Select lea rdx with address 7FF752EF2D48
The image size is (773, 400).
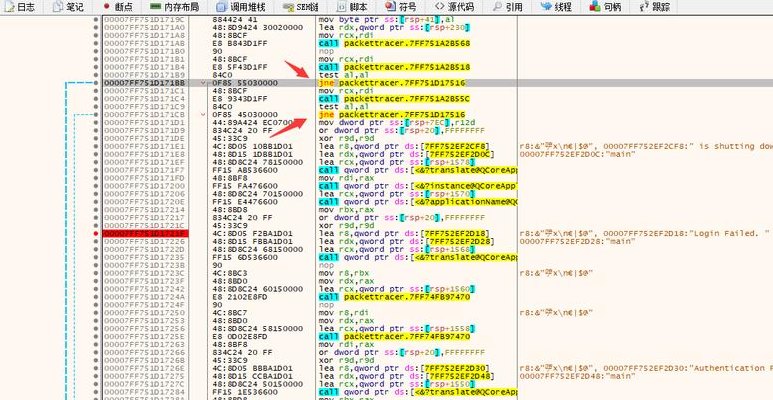click(406, 376)
